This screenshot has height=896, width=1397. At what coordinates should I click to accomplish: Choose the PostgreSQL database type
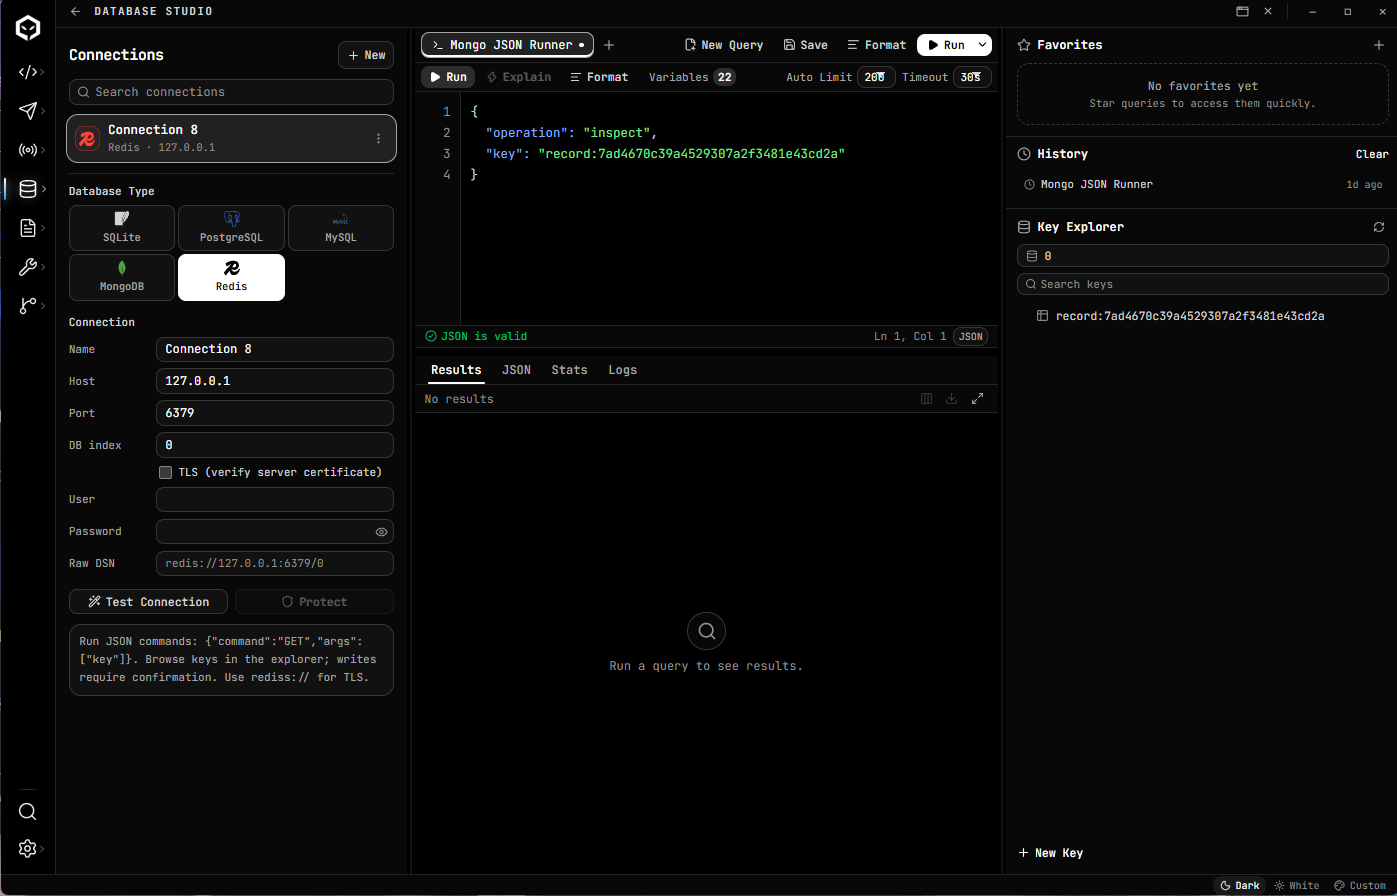(x=231, y=228)
